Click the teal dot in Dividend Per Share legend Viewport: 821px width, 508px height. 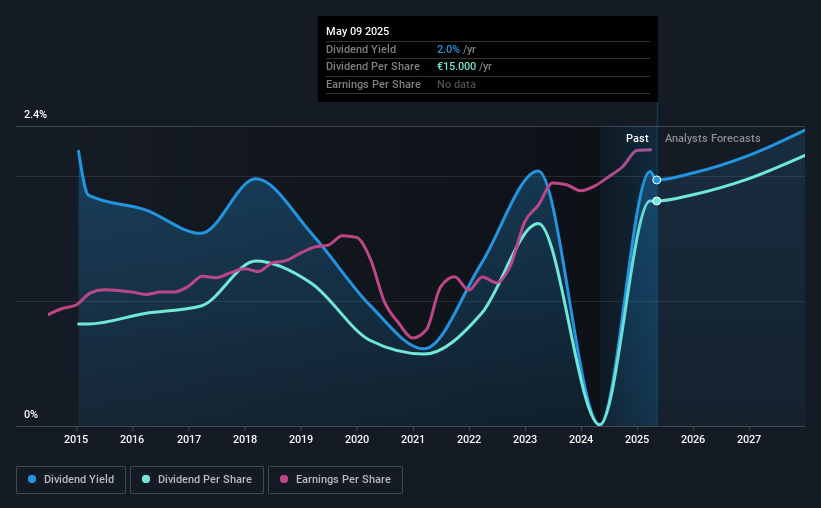(146, 479)
